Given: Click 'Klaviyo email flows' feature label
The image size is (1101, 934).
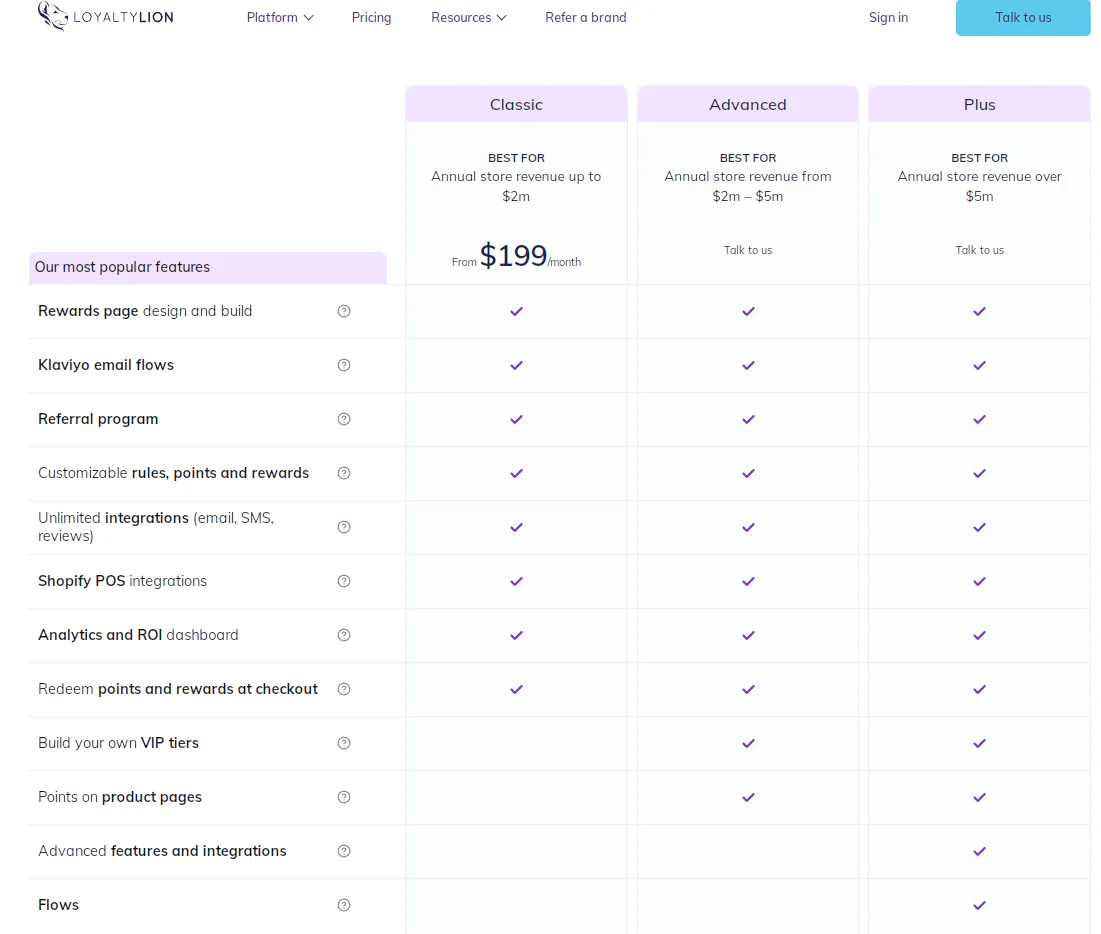Looking at the screenshot, I should click(106, 365).
